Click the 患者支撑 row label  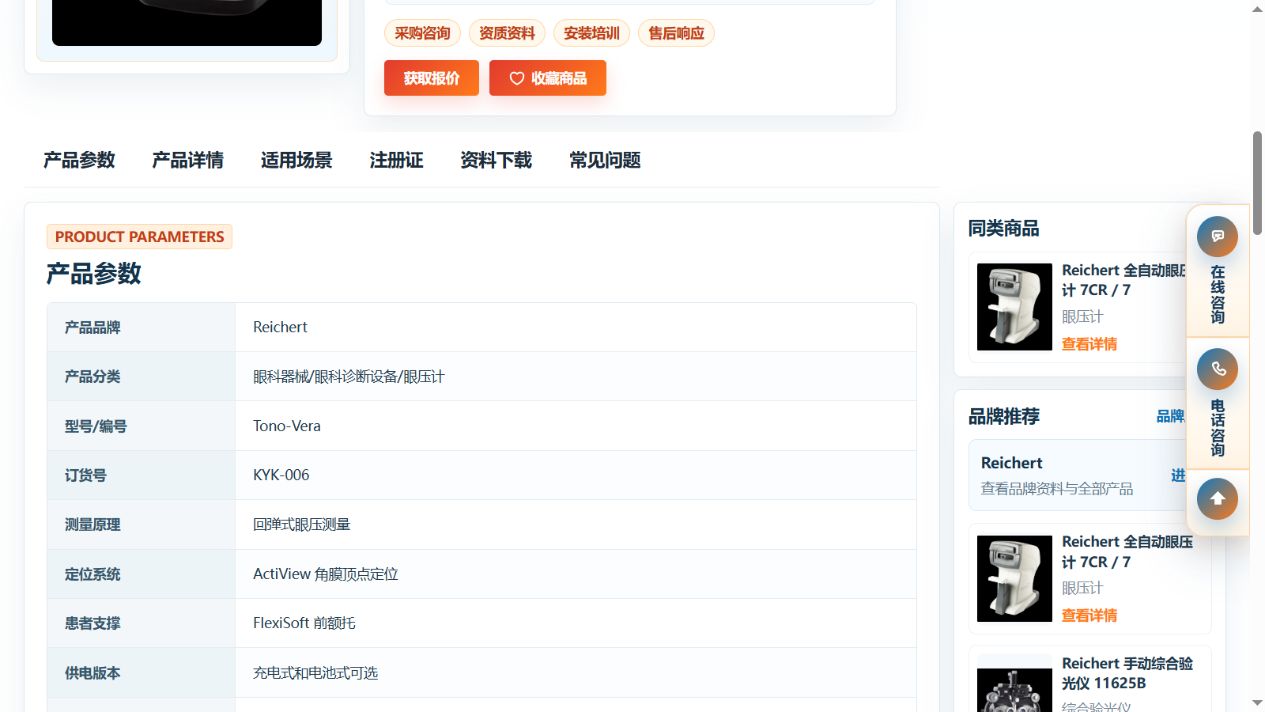[93, 623]
